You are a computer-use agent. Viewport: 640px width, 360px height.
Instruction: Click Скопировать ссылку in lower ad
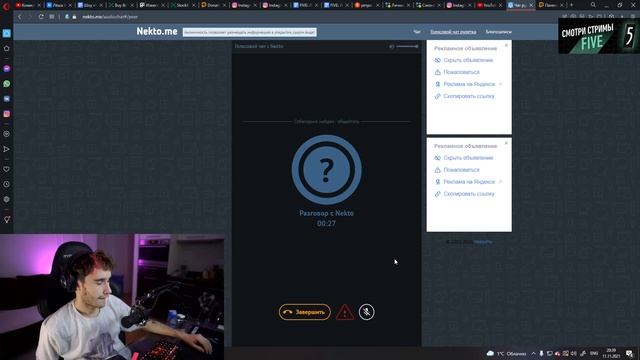point(469,194)
